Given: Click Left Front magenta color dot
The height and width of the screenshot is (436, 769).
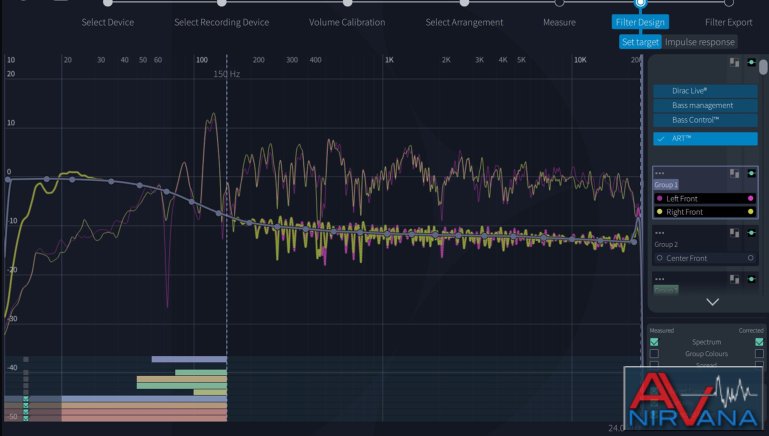Looking at the screenshot, I should pos(750,199).
